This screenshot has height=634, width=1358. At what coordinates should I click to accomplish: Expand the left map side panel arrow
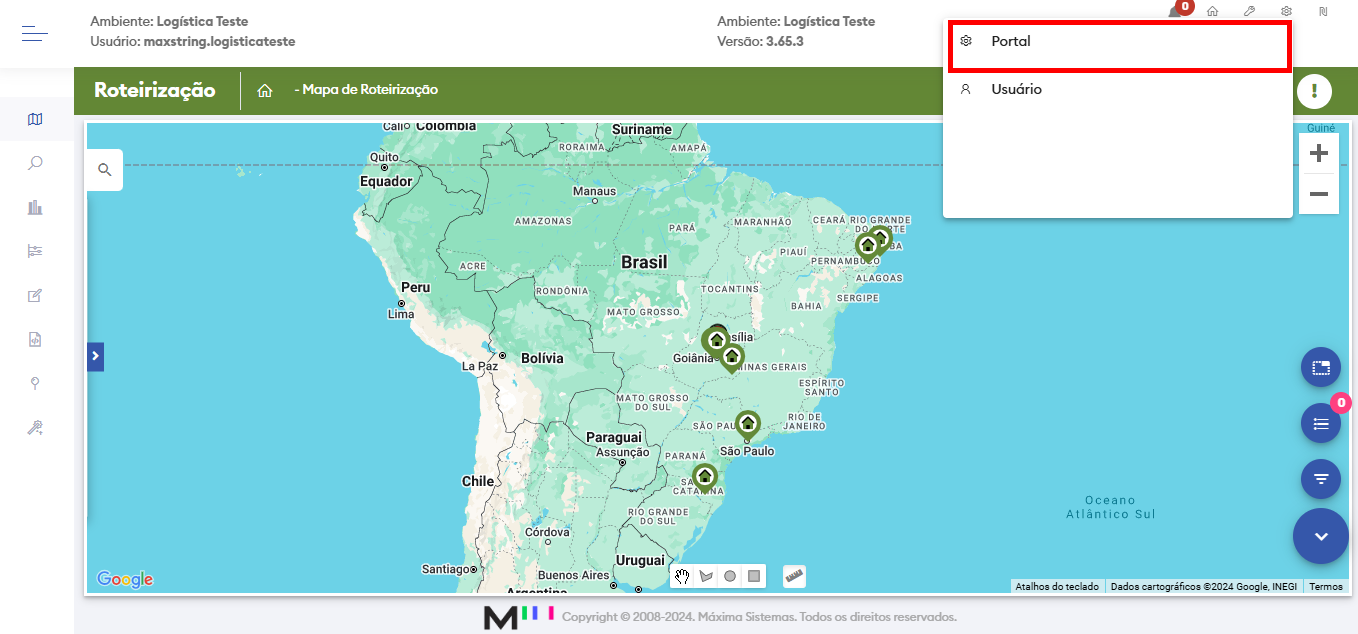tap(95, 357)
